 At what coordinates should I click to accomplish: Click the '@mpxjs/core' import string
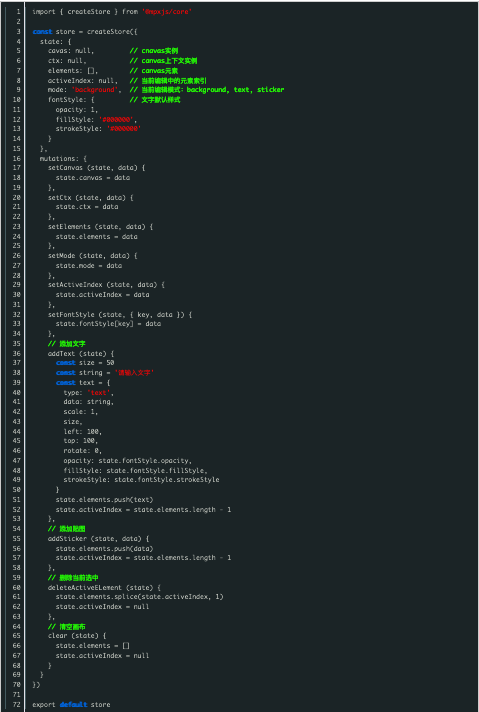tap(166, 12)
